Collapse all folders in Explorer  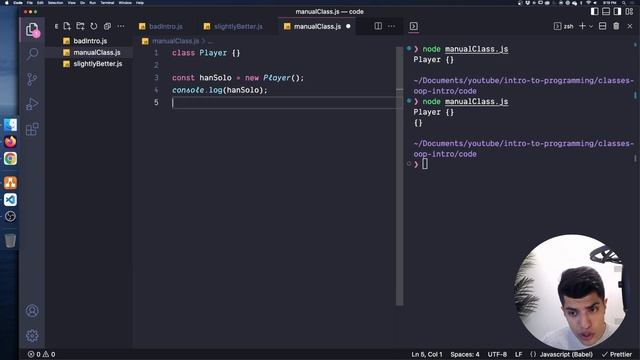coord(107,26)
